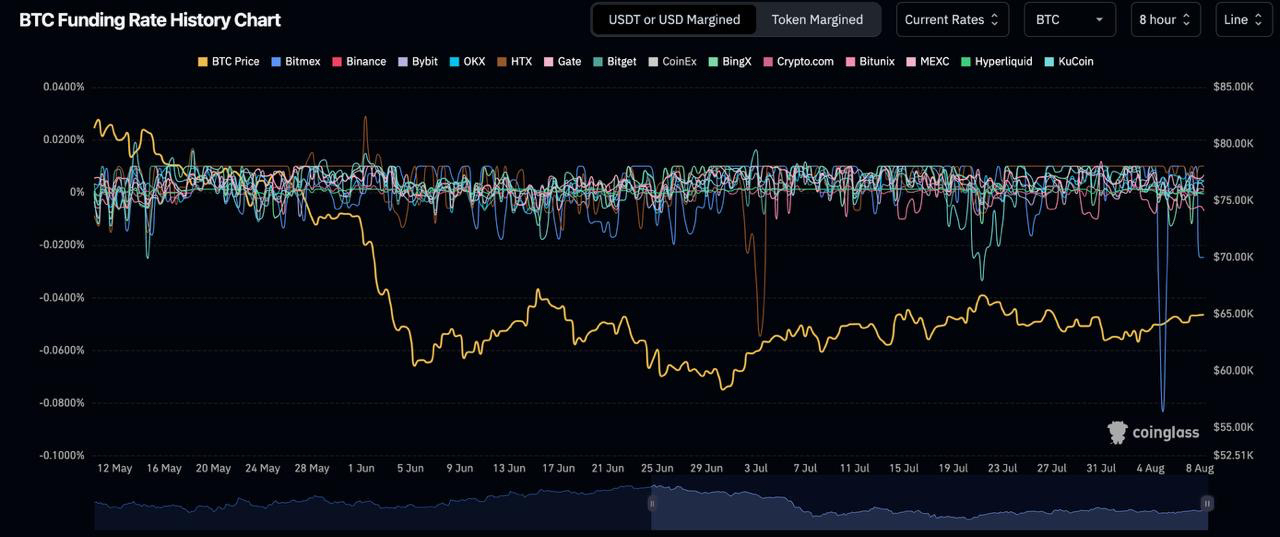The width and height of the screenshot is (1280, 537).
Task: Toggle Bybit legend series
Action: pyautogui.click(x=417, y=62)
